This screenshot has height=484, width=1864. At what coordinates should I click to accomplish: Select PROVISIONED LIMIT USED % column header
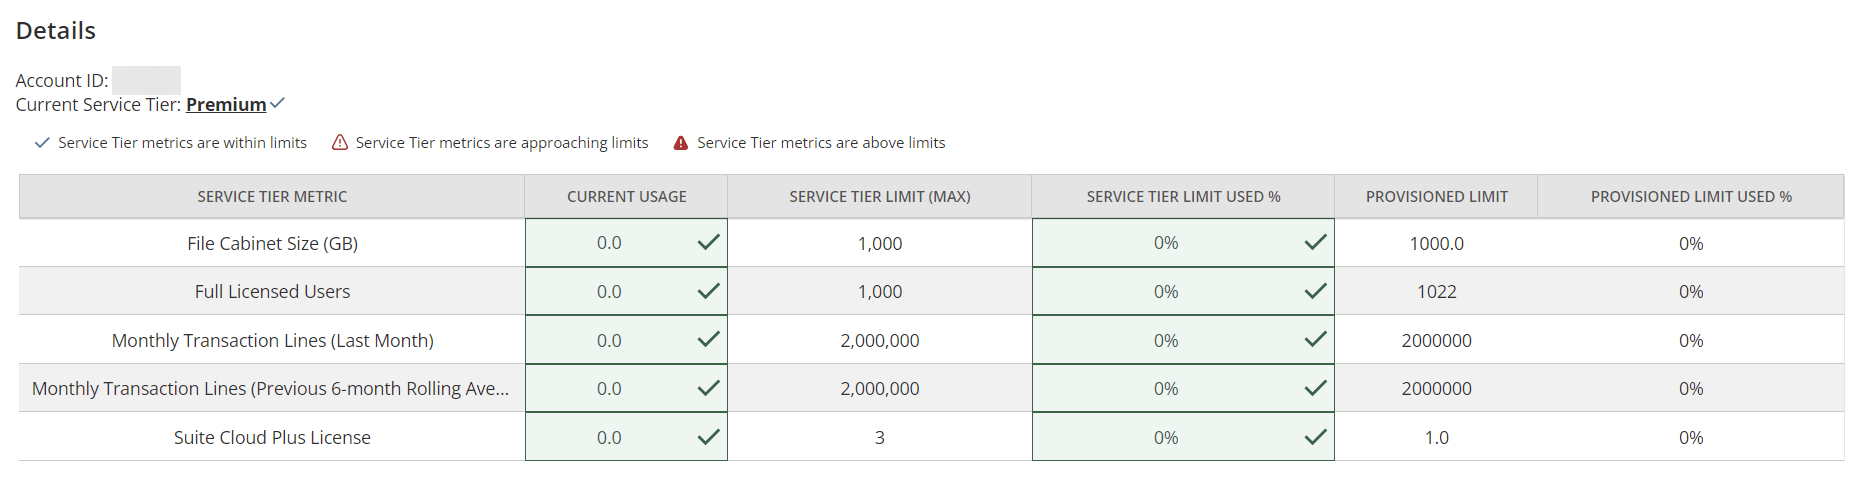coord(1691,197)
